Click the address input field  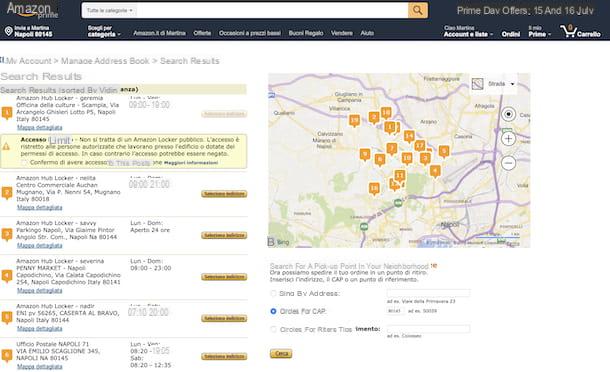[428, 293]
